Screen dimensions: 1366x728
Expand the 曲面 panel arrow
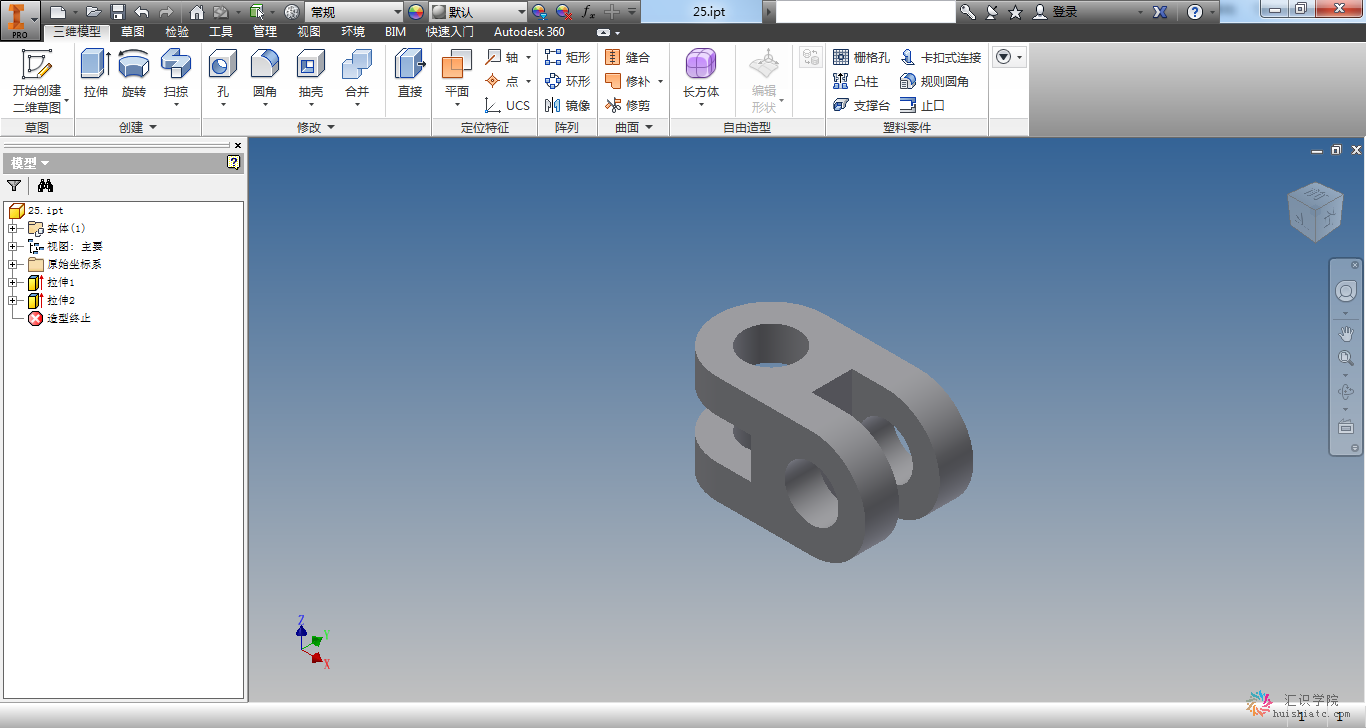point(649,127)
